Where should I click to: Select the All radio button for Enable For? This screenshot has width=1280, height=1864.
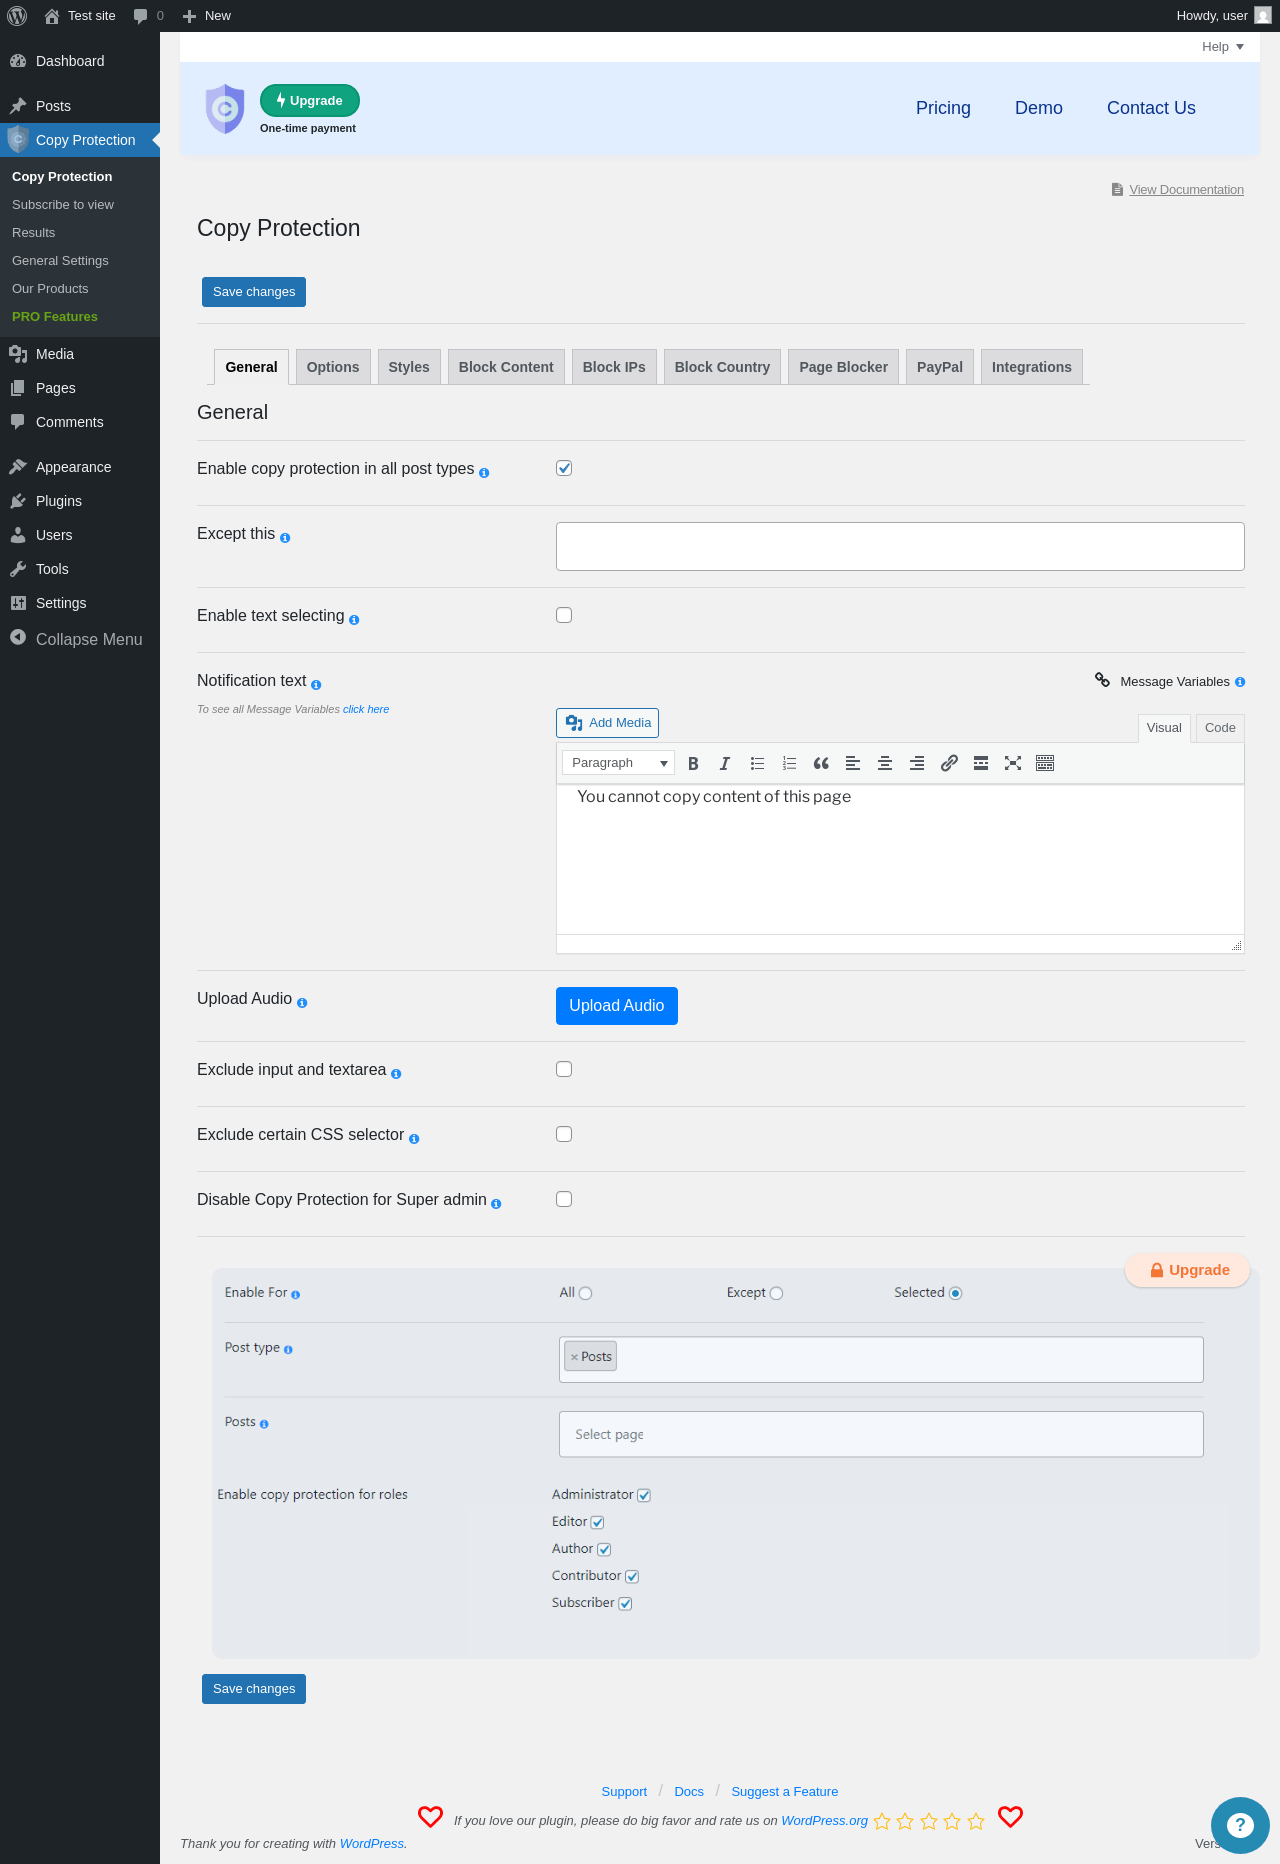(586, 1293)
